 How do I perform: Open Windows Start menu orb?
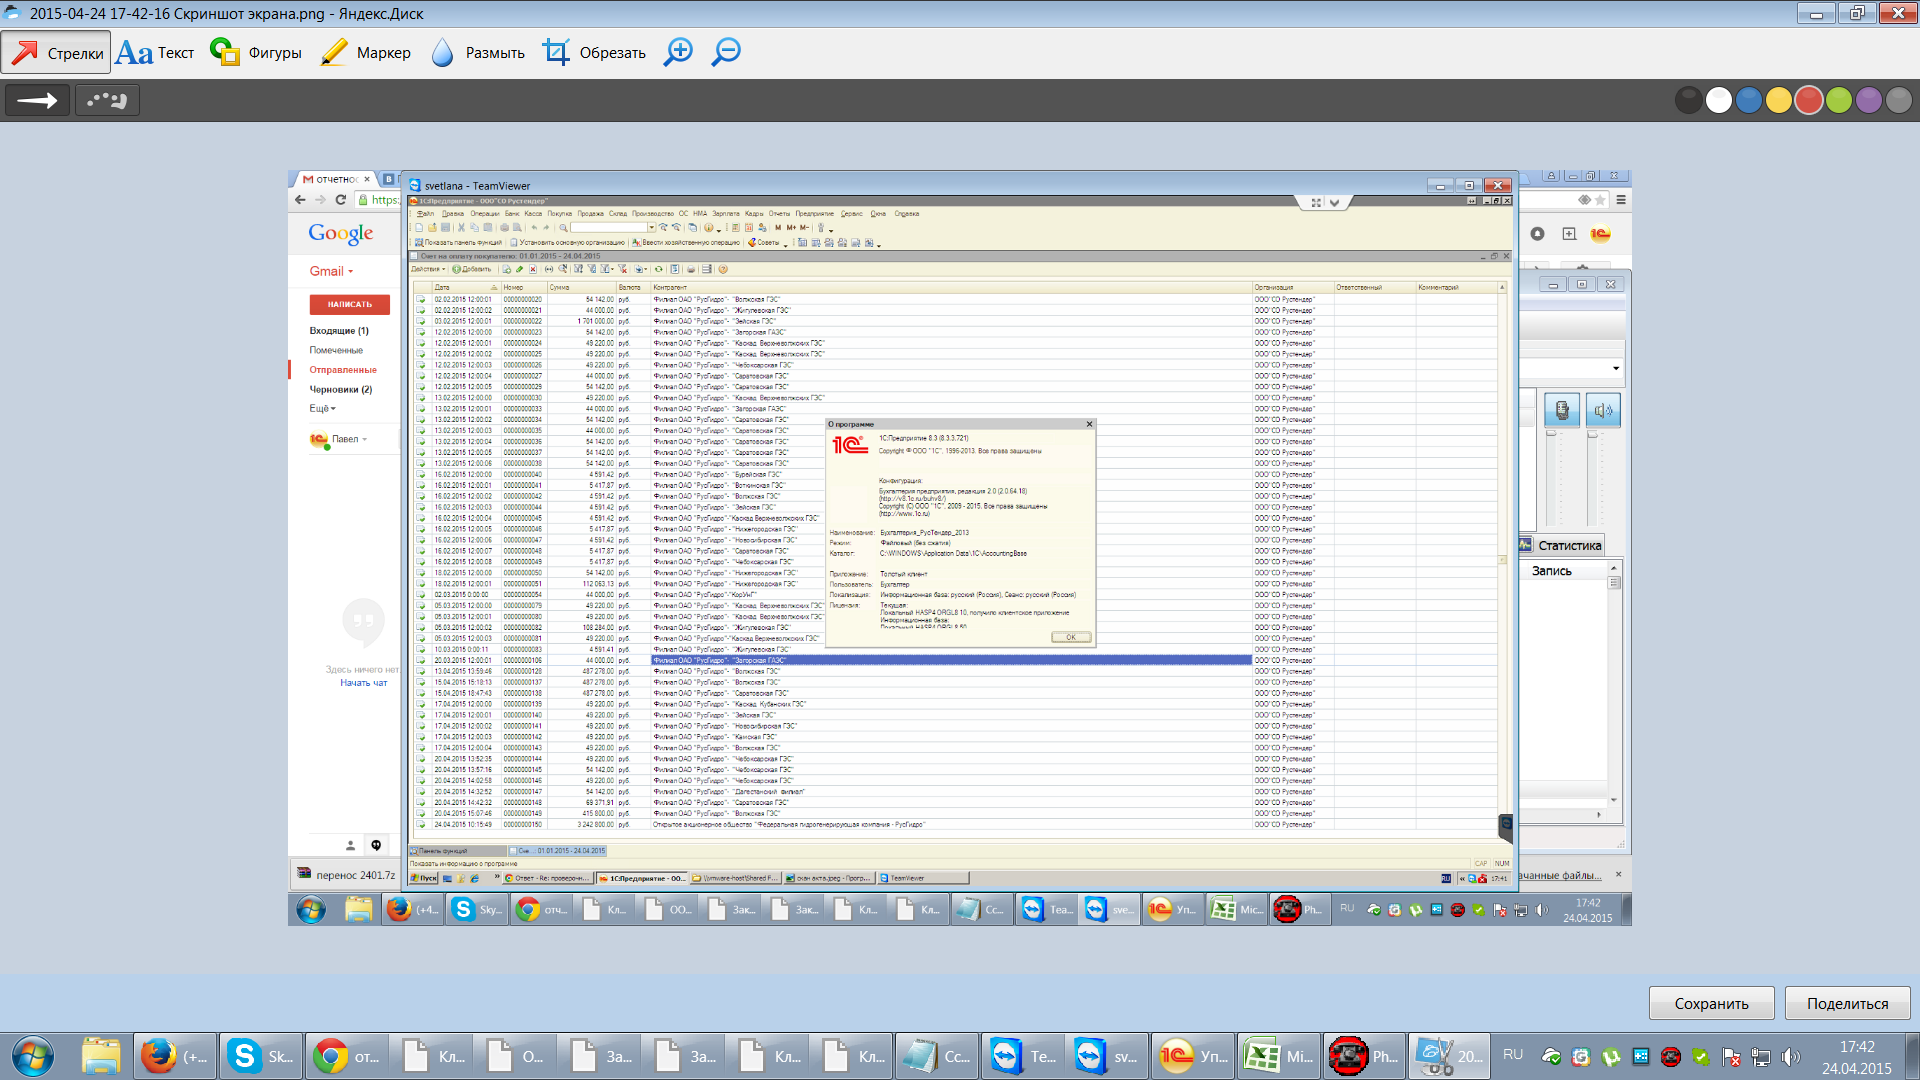[33, 1056]
